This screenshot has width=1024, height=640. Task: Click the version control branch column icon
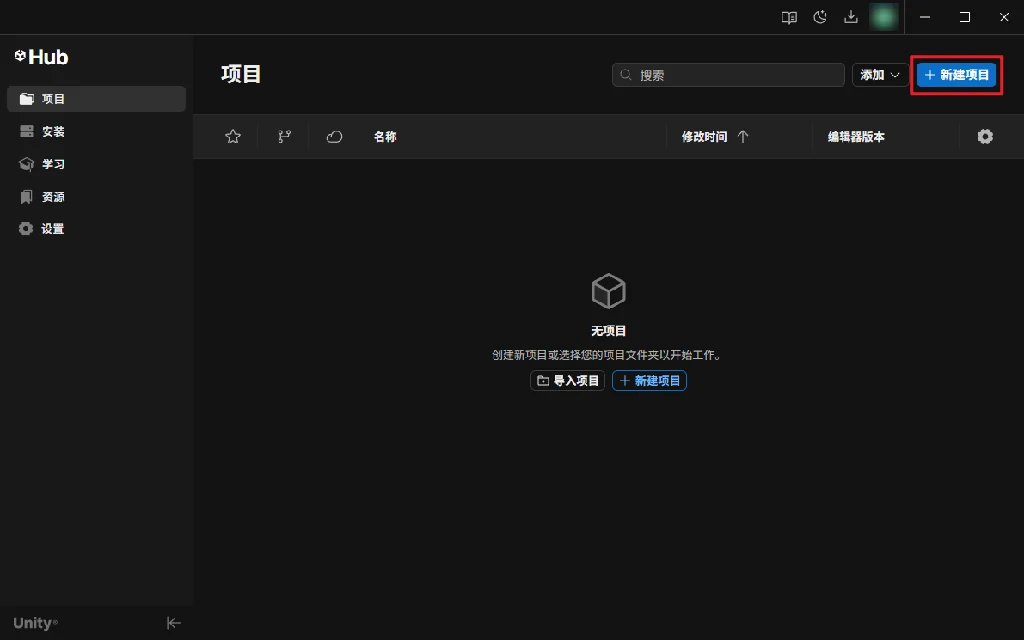tap(284, 137)
